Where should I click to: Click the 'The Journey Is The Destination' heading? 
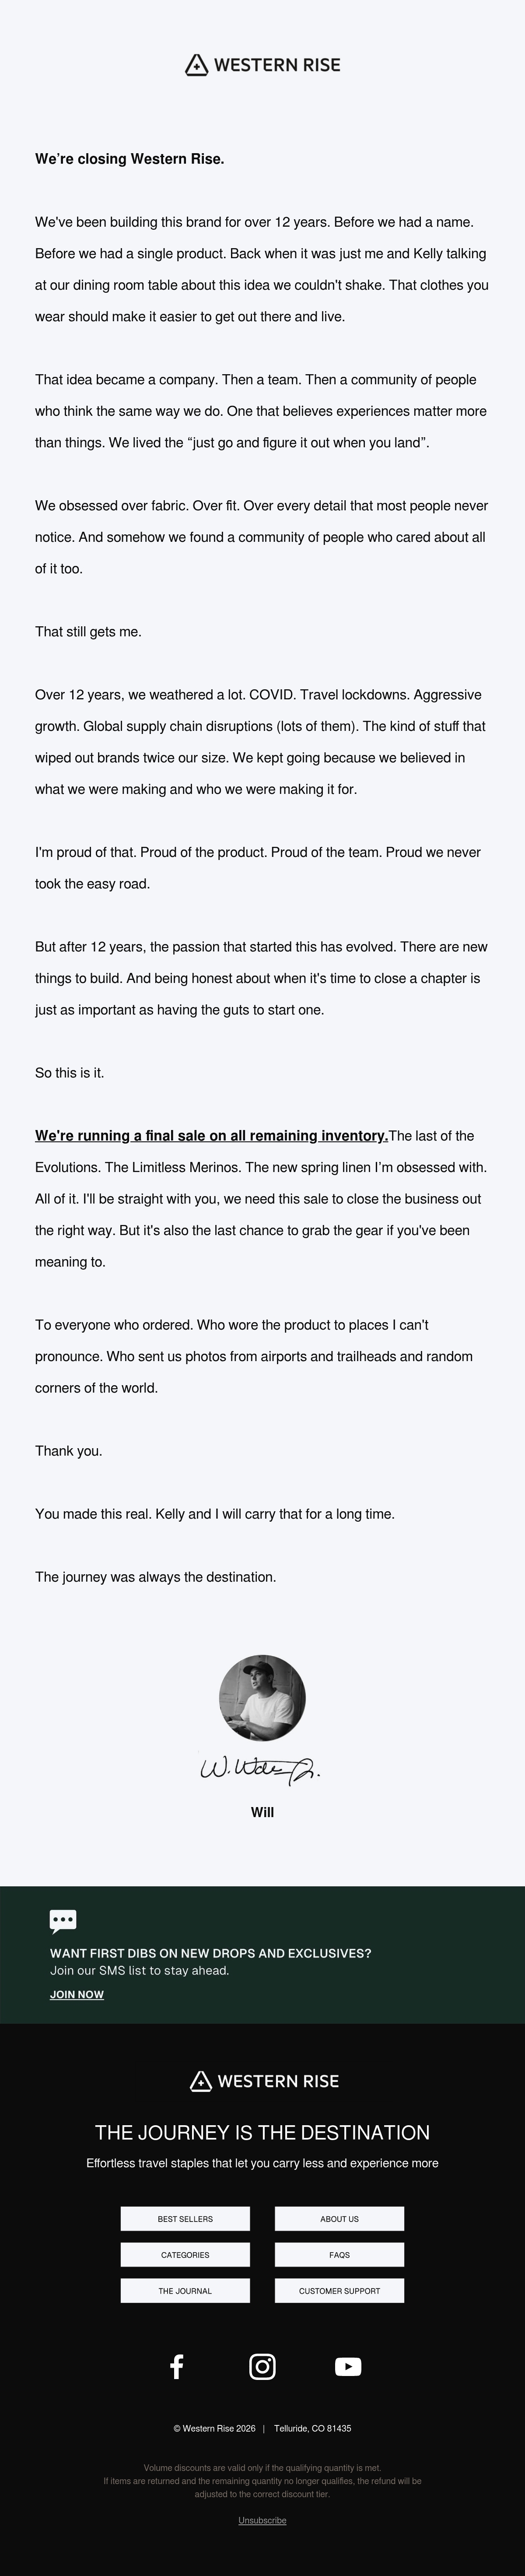coord(262,2132)
